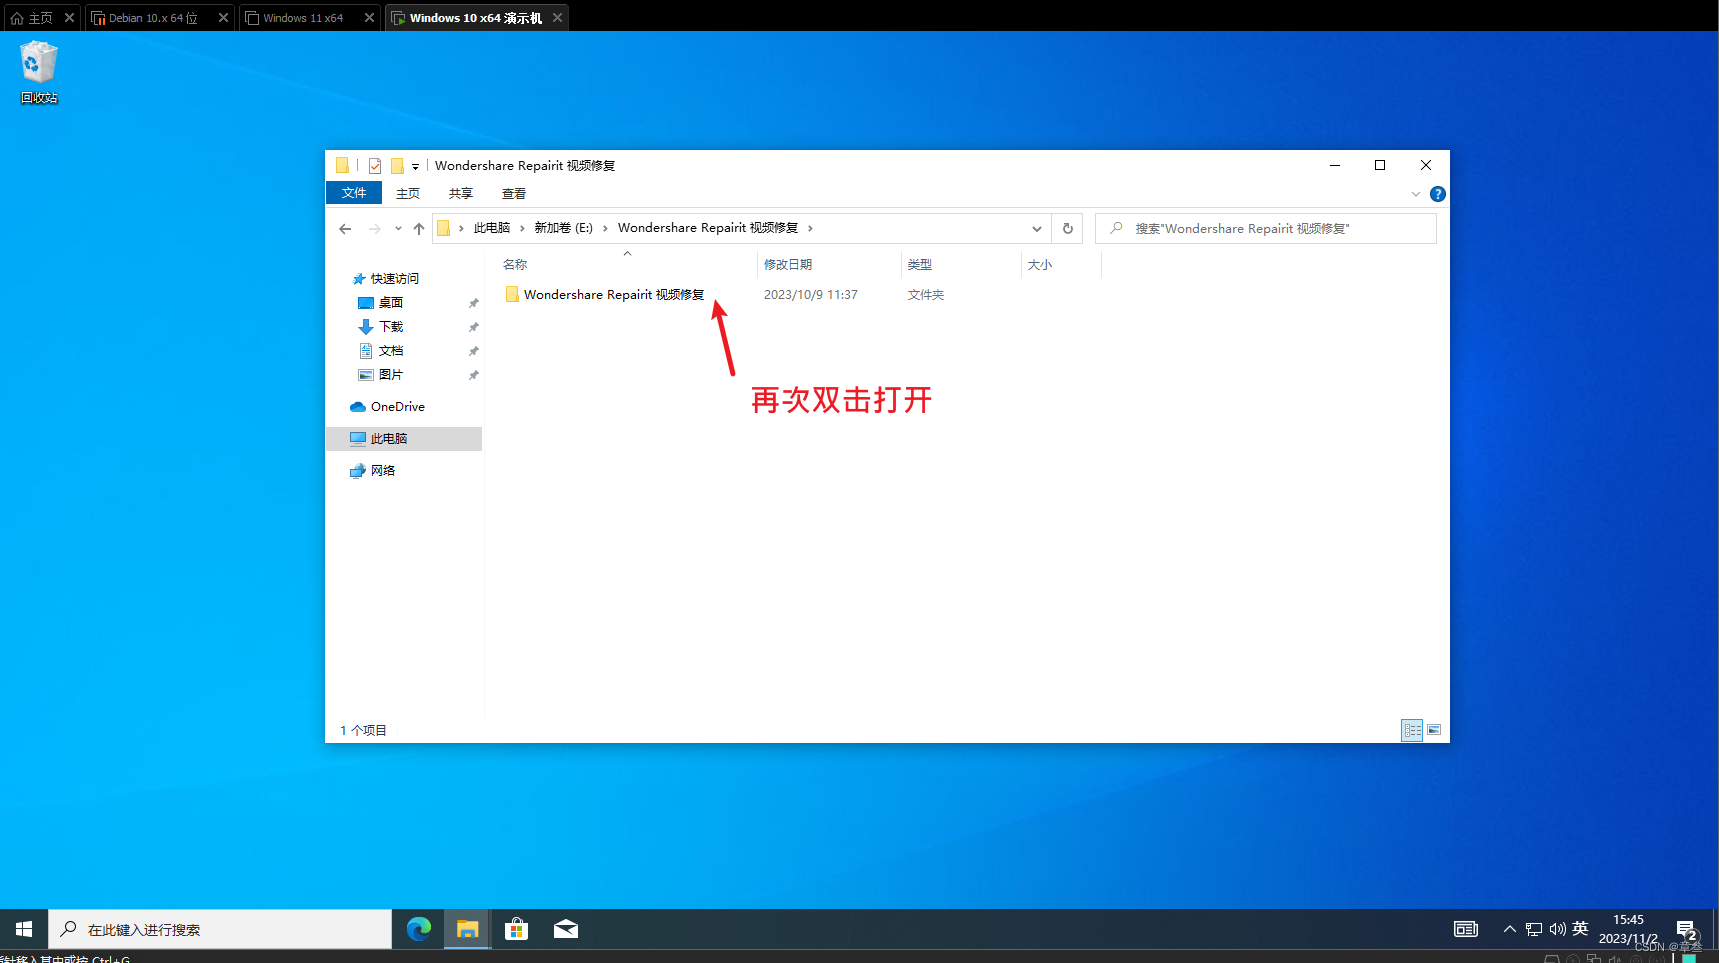Open the File ribbon tab
The image size is (1719, 963).
(x=354, y=193)
